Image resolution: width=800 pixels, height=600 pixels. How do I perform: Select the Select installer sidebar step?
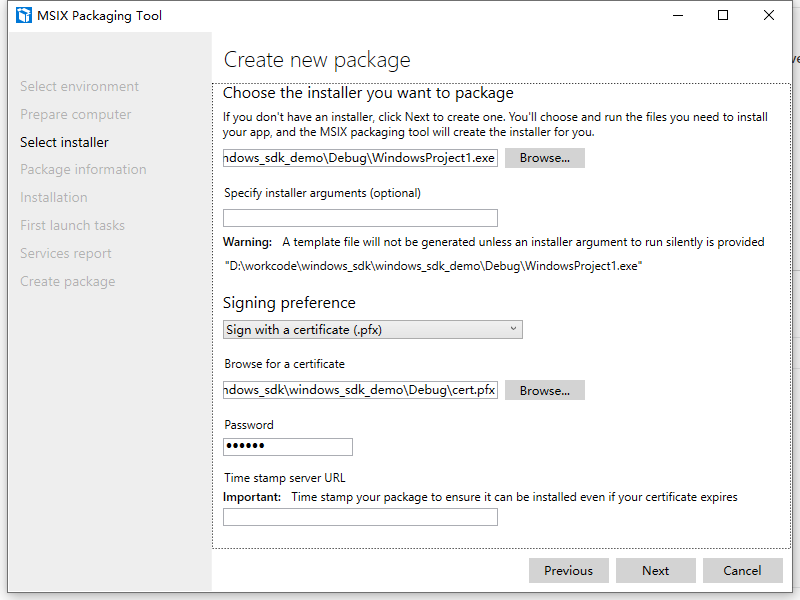pyautogui.click(x=64, y=142)
